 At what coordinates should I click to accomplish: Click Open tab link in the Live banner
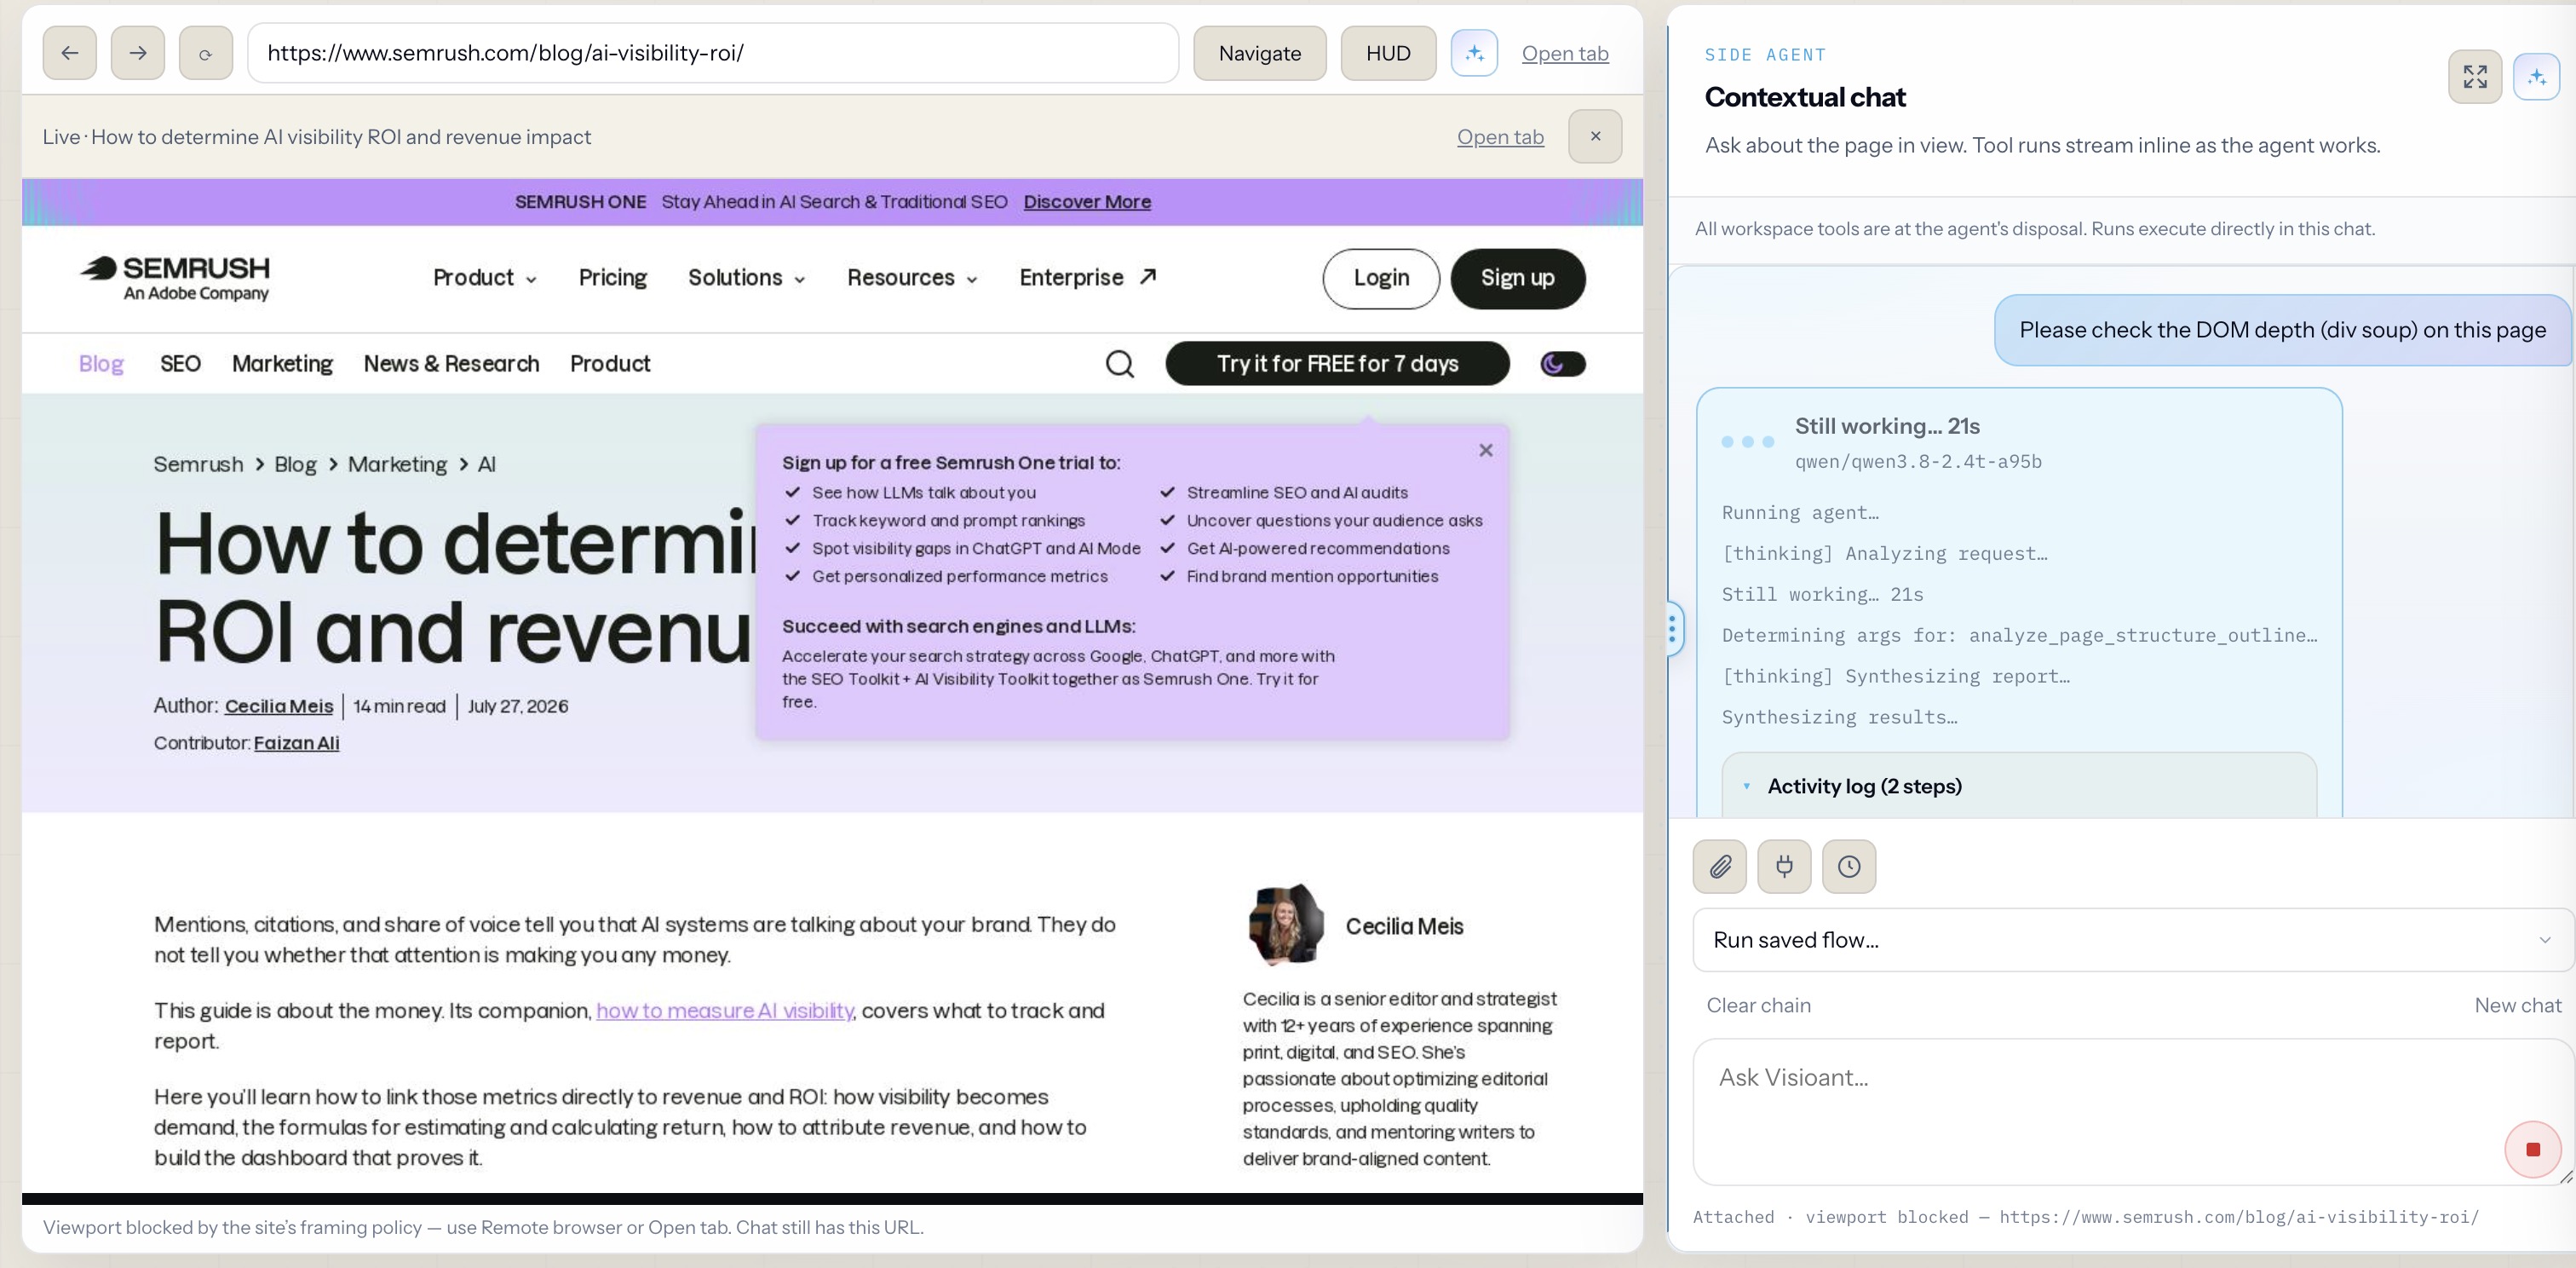[x=1500, y=137]
